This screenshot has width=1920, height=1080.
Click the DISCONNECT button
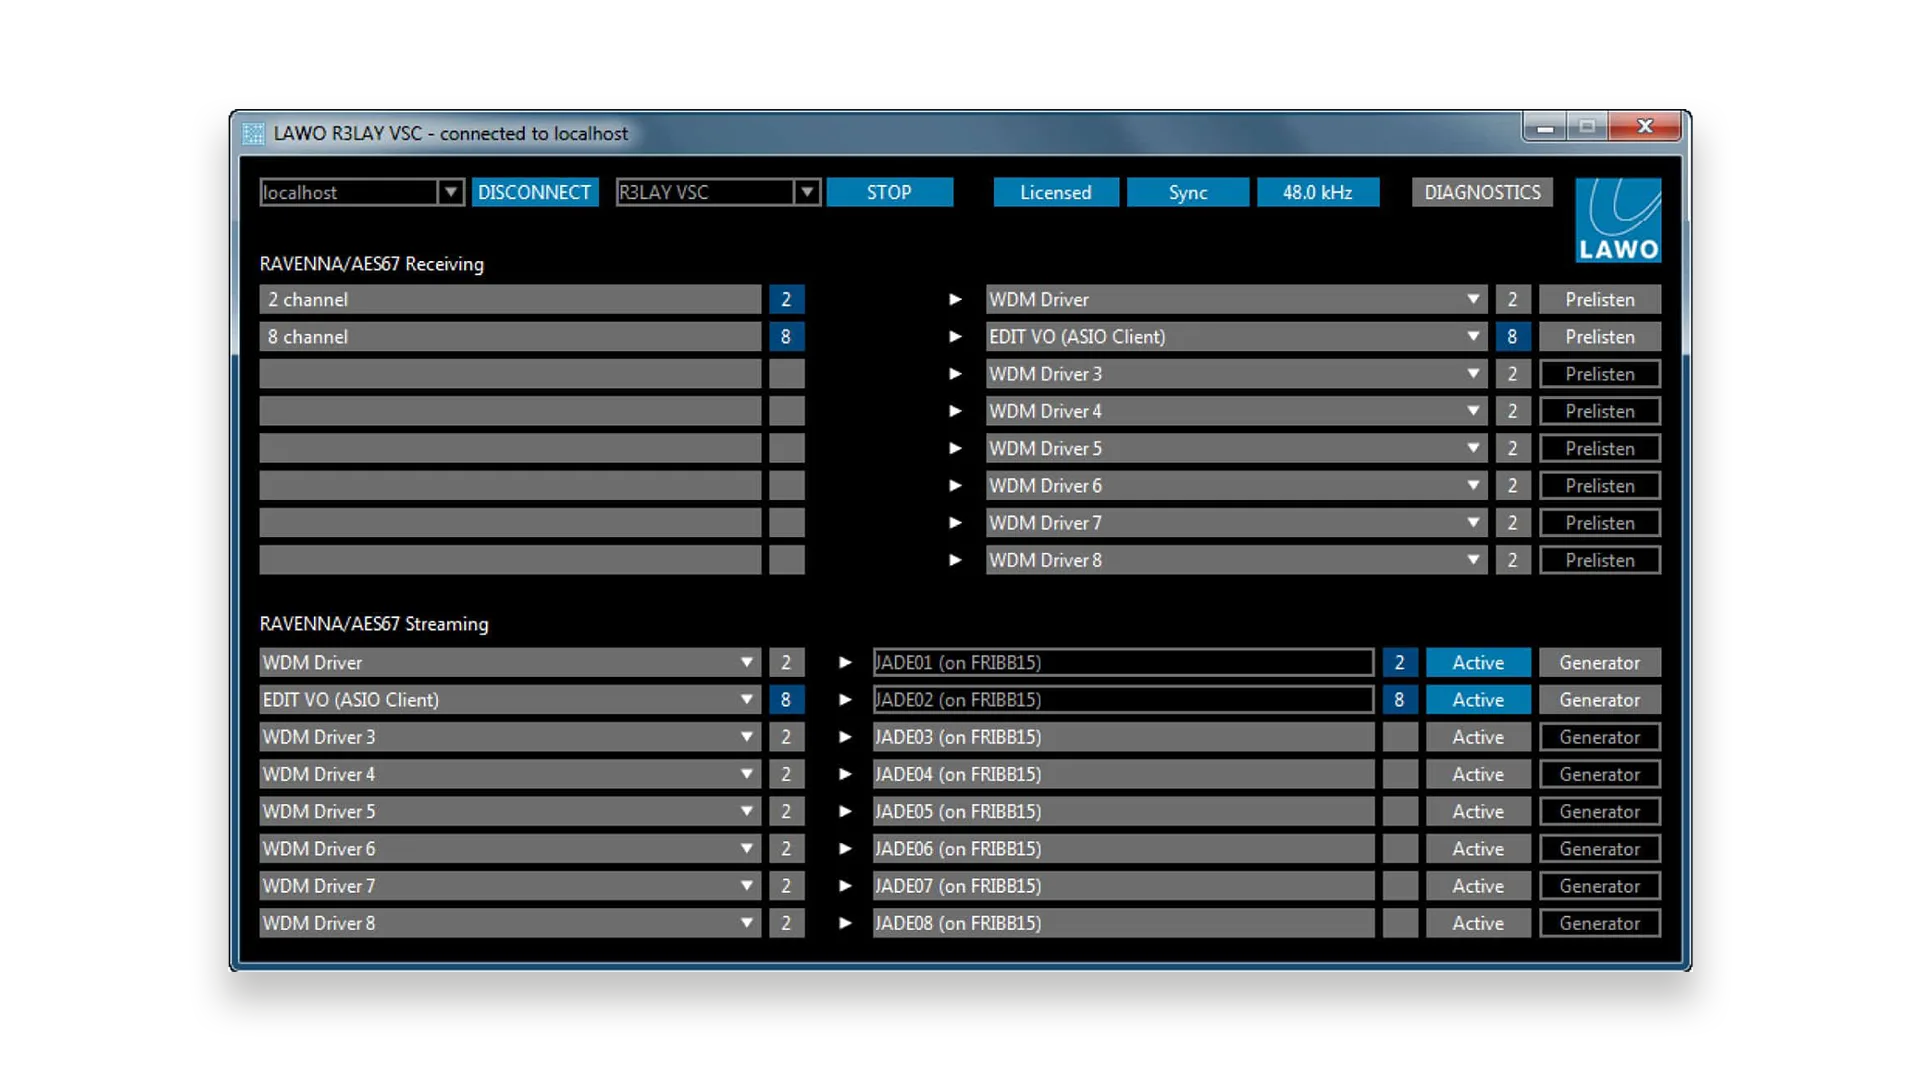pos(534,192)
